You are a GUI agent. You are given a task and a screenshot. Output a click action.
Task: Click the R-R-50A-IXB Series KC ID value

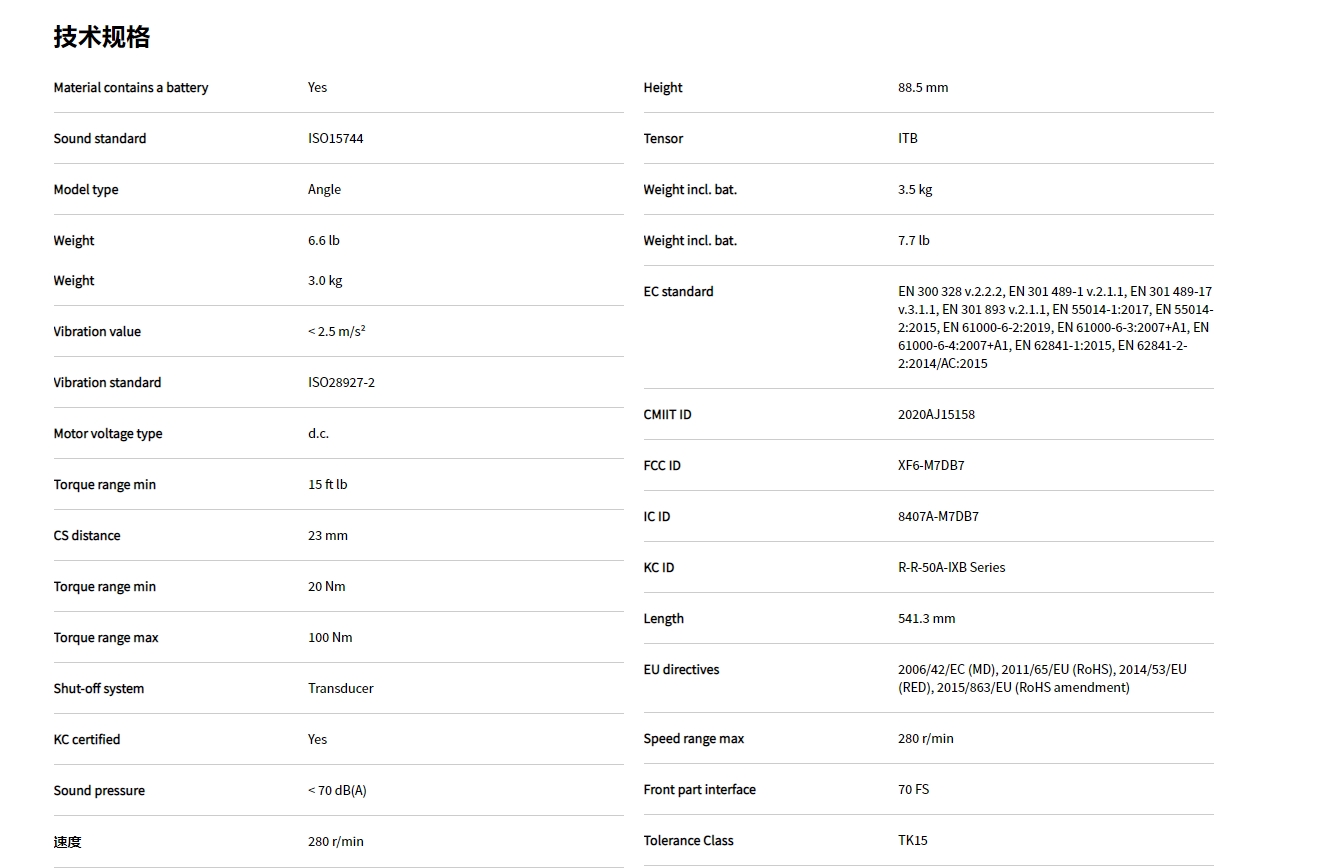tap(951, 568)
